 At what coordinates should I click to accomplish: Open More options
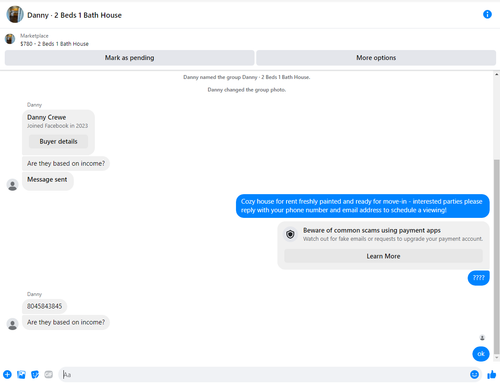pyautogui.click(x=376, y=58)
